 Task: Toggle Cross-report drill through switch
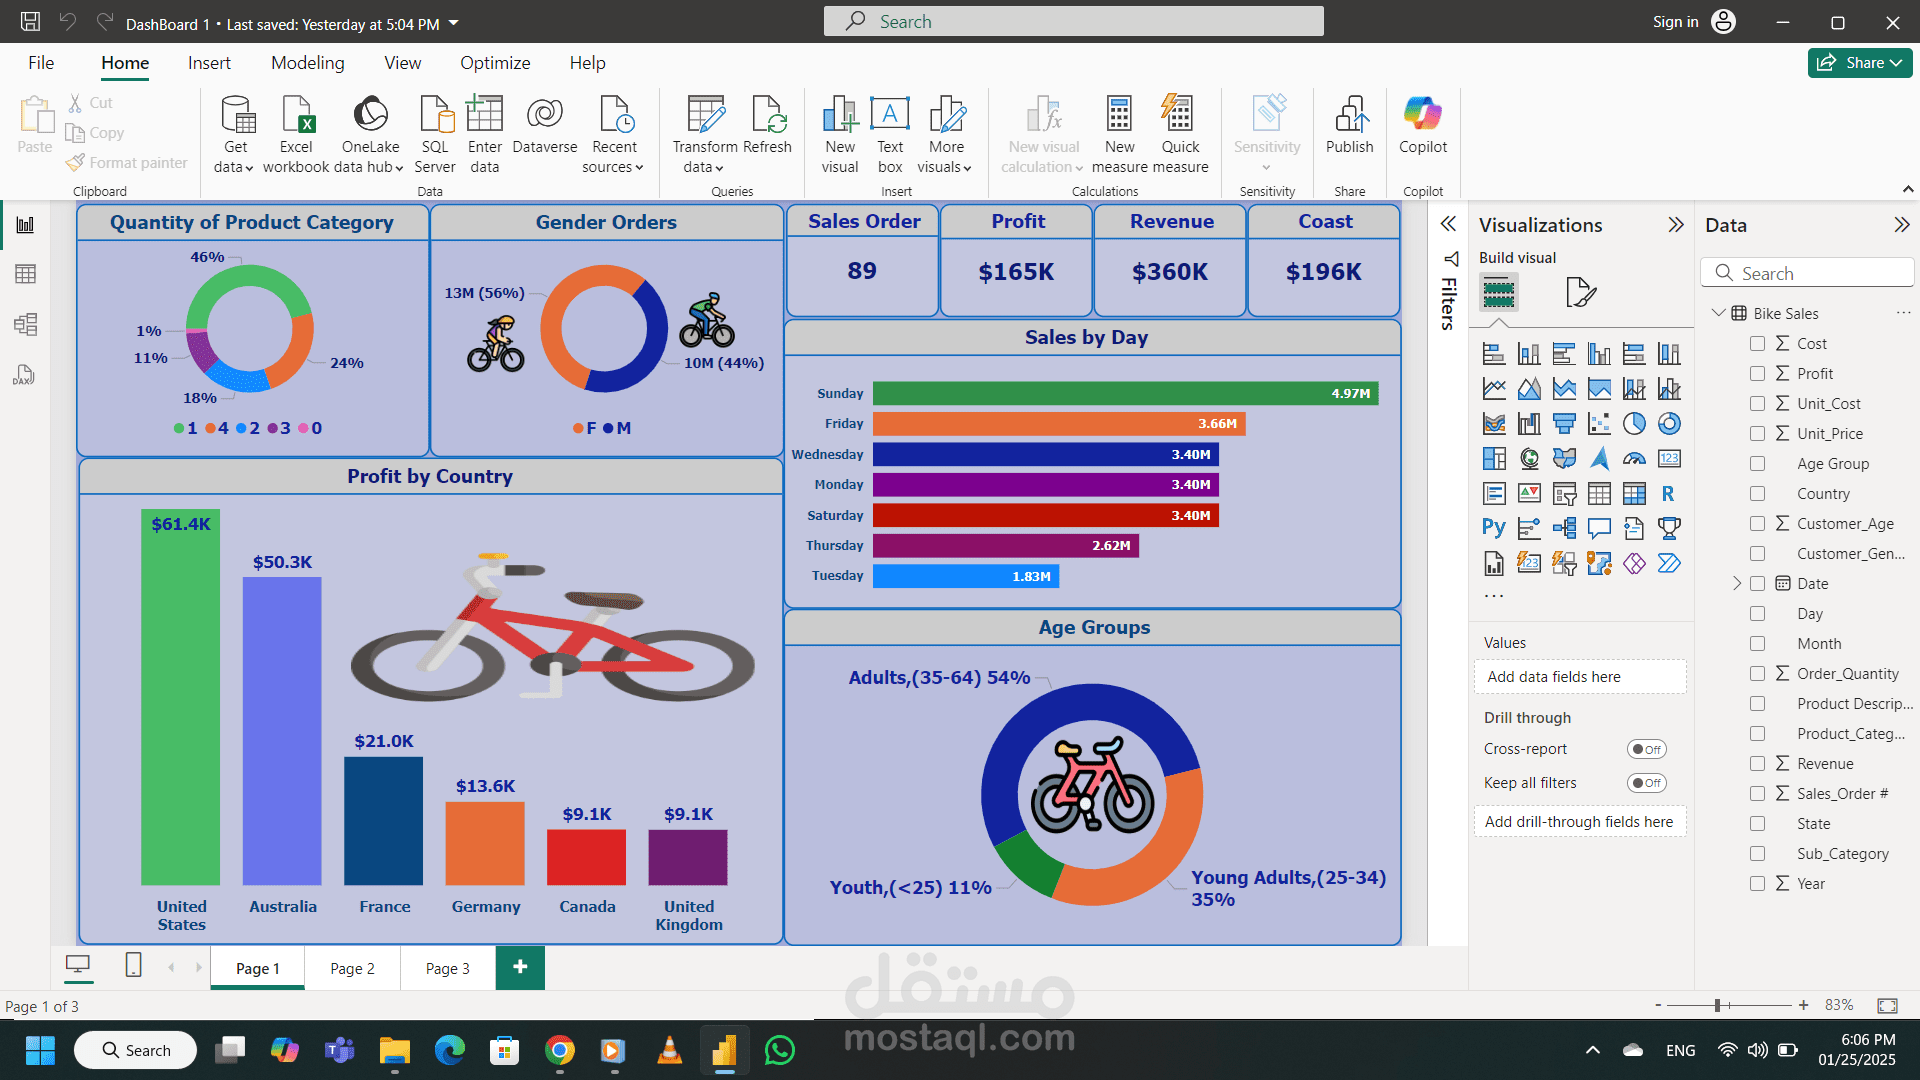(x=1646, y=749)
